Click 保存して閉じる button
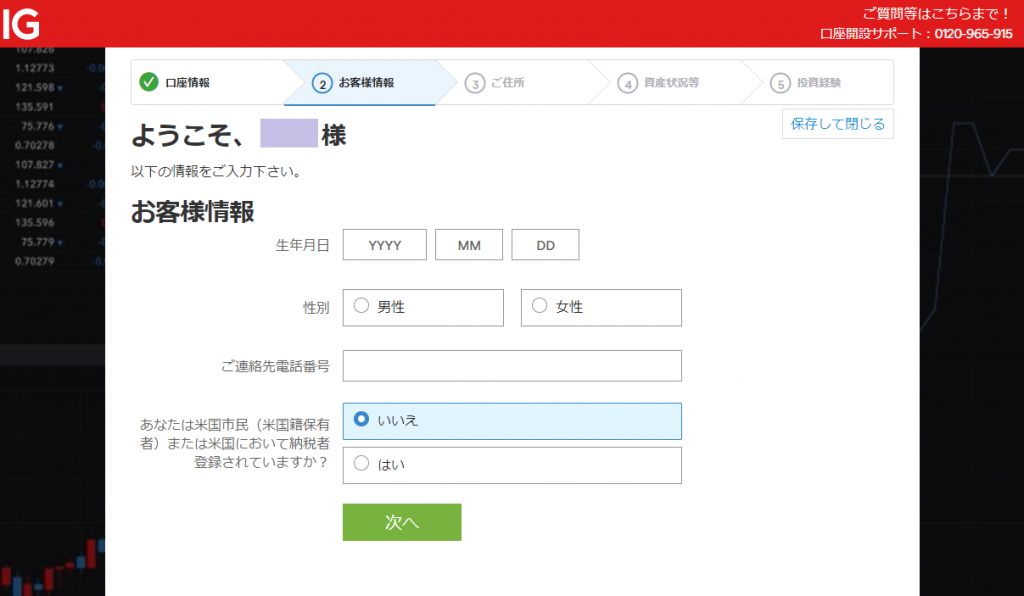Screen dimensions: 1024x596 click(838, 124)
